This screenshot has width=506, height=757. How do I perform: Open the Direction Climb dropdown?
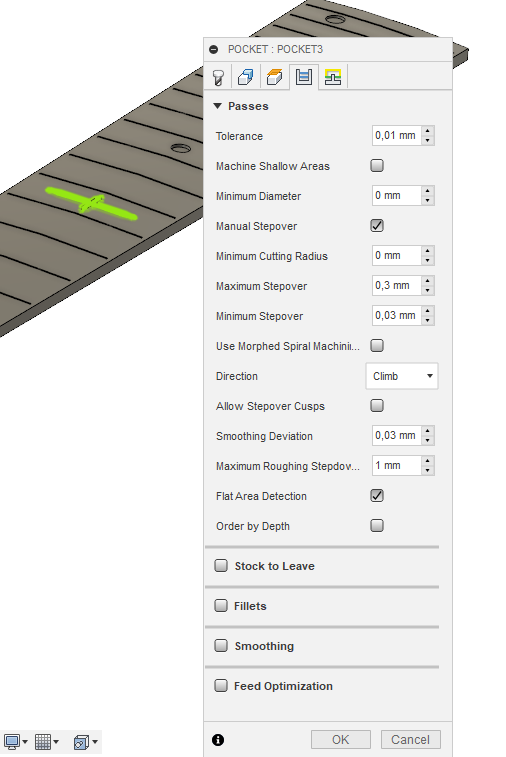coord(402,376)
